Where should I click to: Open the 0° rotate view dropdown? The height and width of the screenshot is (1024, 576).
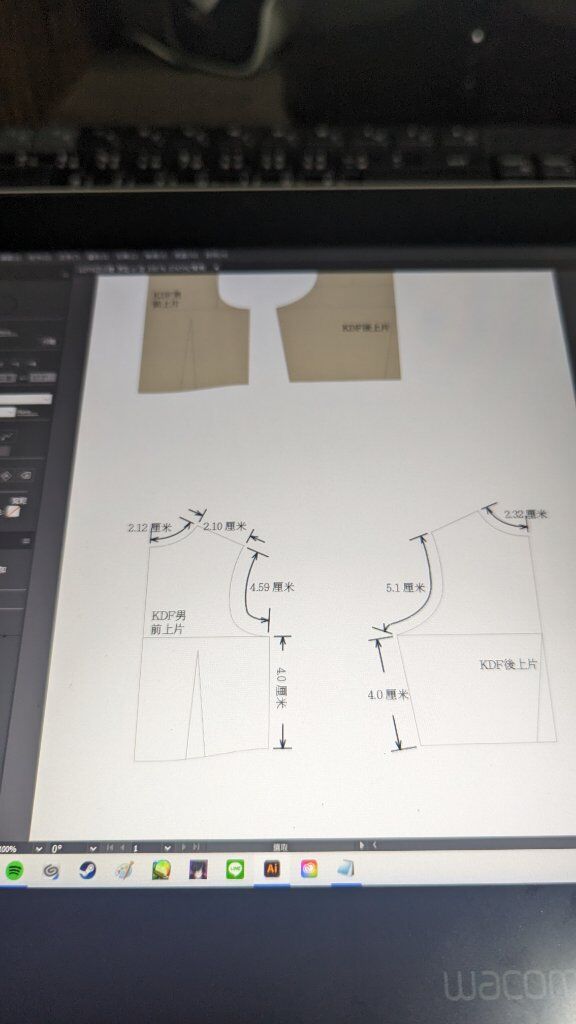[93, 848]
